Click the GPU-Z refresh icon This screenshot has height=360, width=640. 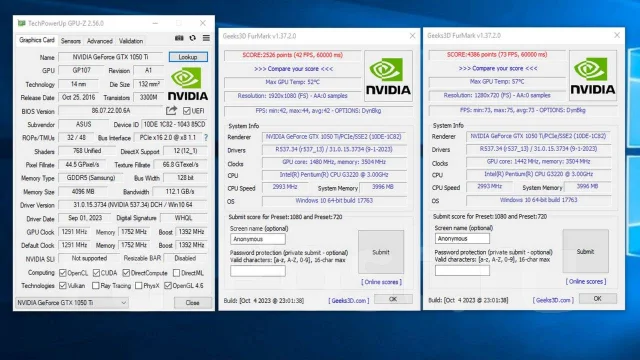click(x=193, y=38)
